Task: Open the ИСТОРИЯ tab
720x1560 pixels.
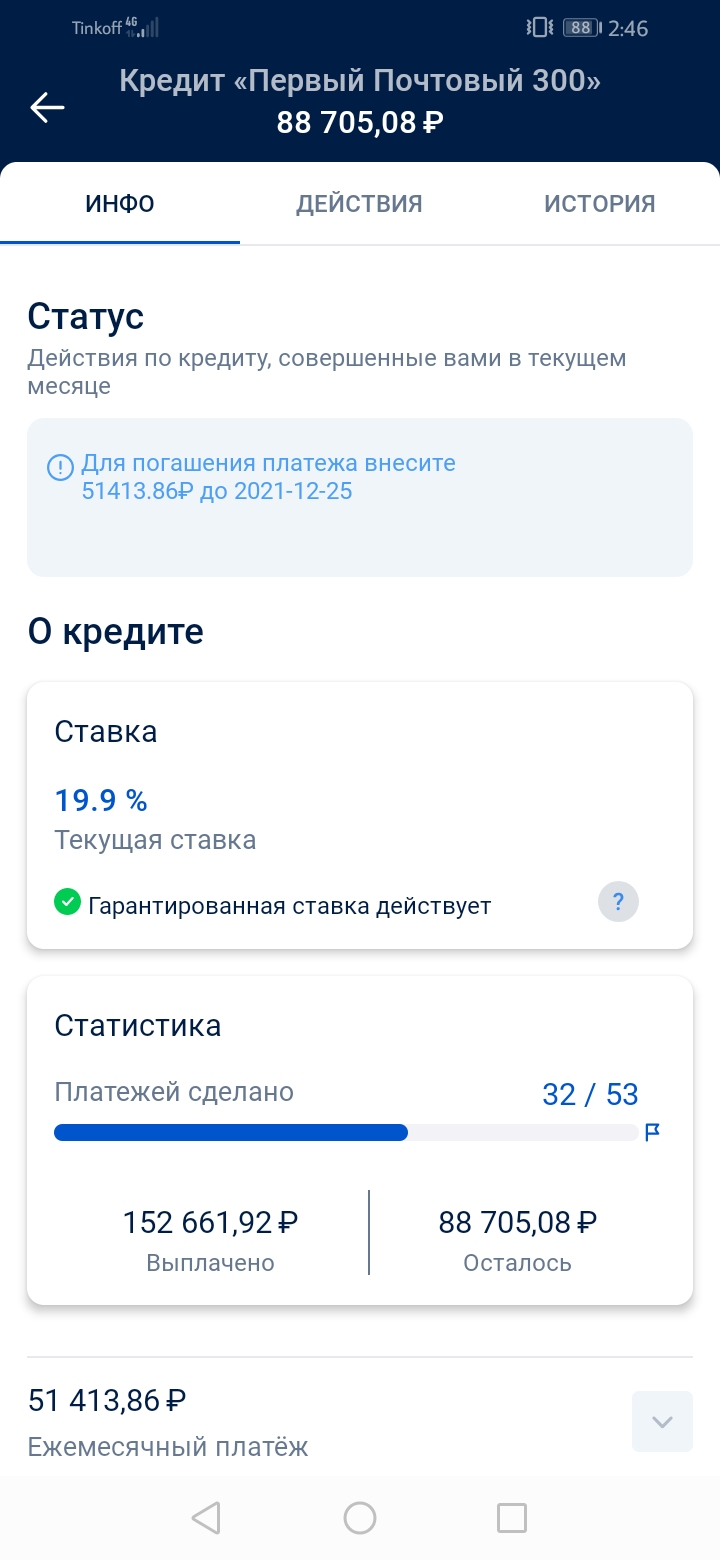Action: pos(599,204)
